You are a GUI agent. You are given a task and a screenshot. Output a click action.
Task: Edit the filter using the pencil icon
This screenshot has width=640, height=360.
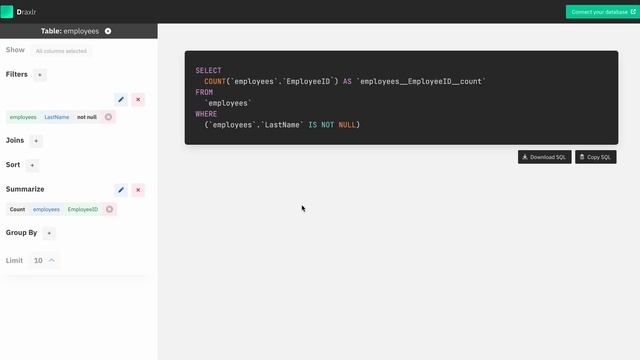coord(121,100)
